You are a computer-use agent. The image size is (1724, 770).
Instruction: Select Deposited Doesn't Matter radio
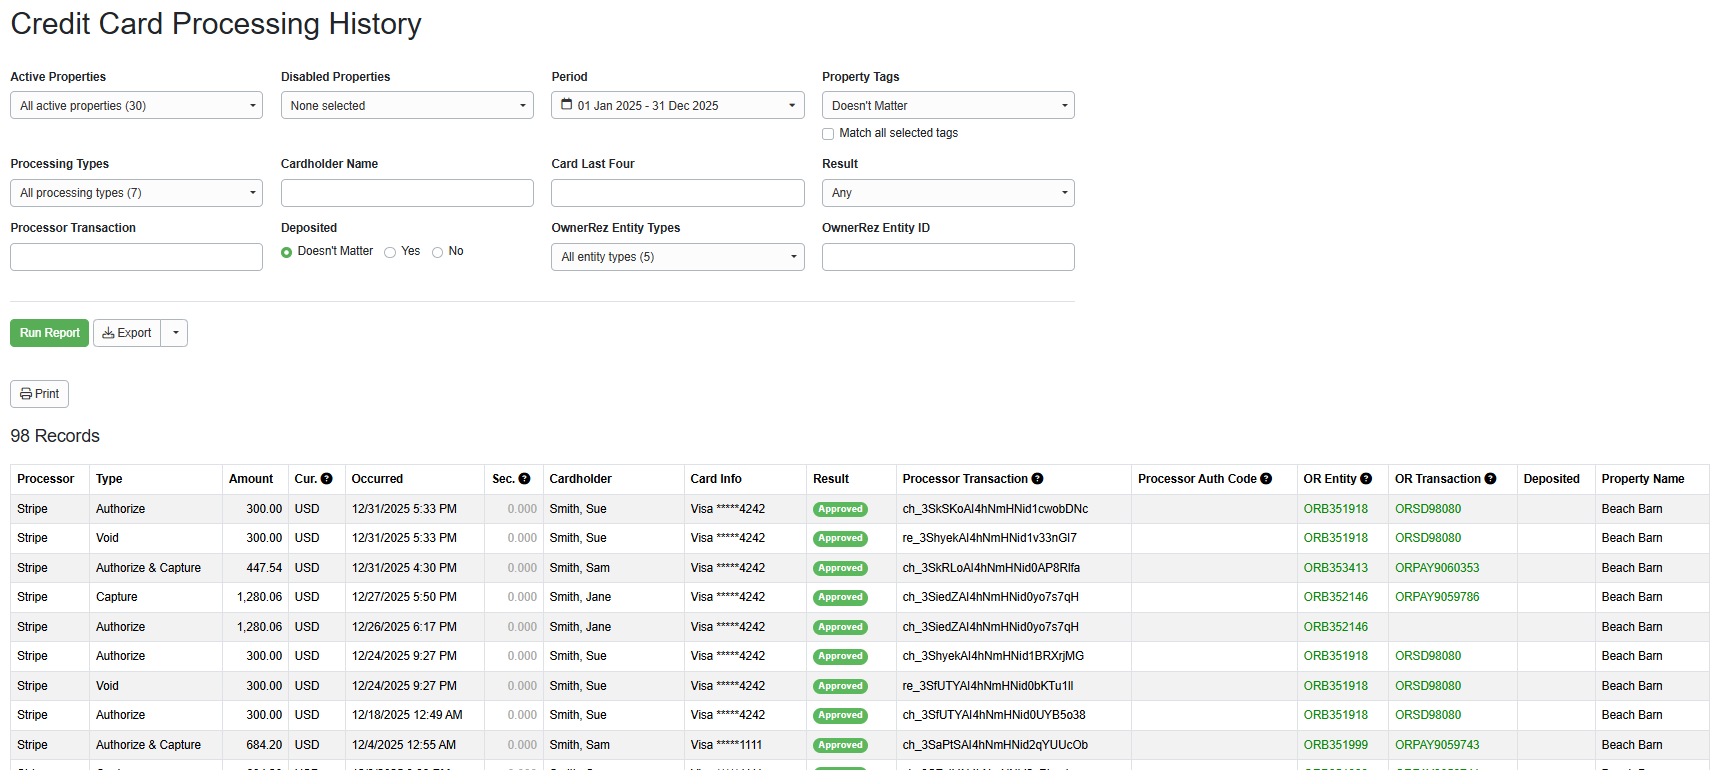point(286,252)
